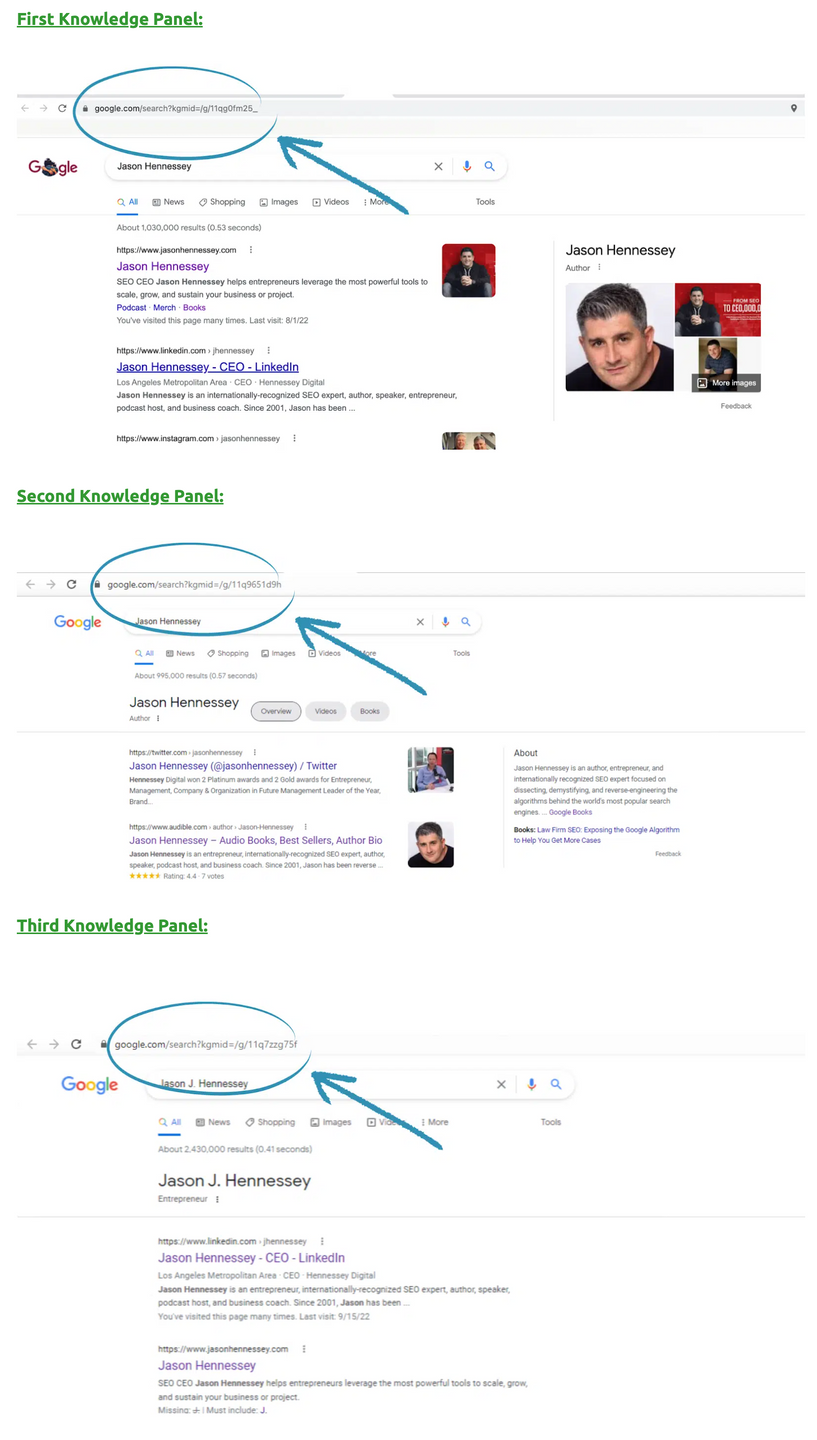Open three-dot menu beside jasonhennessey.com URL in first result
817x1440 pixels.
click(251, 250)
